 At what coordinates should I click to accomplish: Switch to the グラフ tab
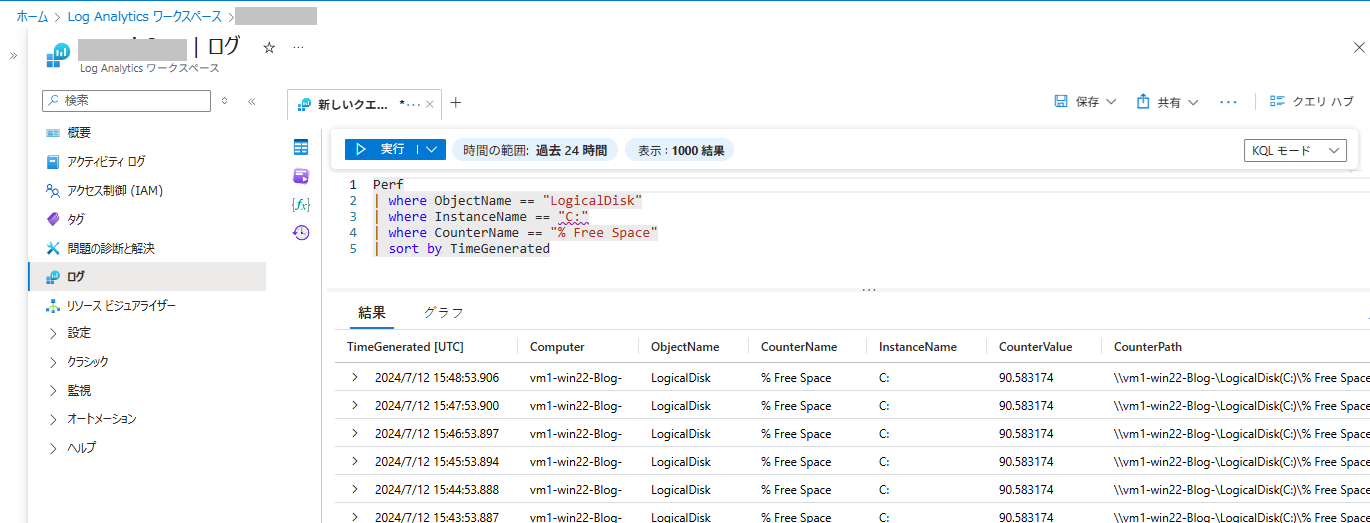coord(443,312)
